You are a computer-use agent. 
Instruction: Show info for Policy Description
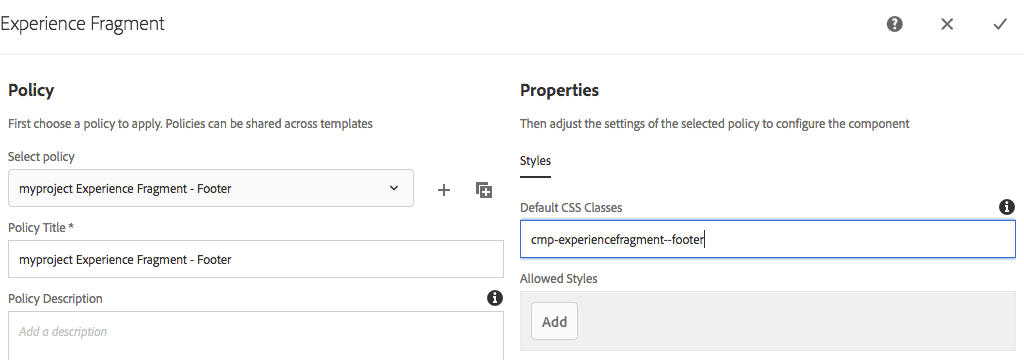point(495,298)
